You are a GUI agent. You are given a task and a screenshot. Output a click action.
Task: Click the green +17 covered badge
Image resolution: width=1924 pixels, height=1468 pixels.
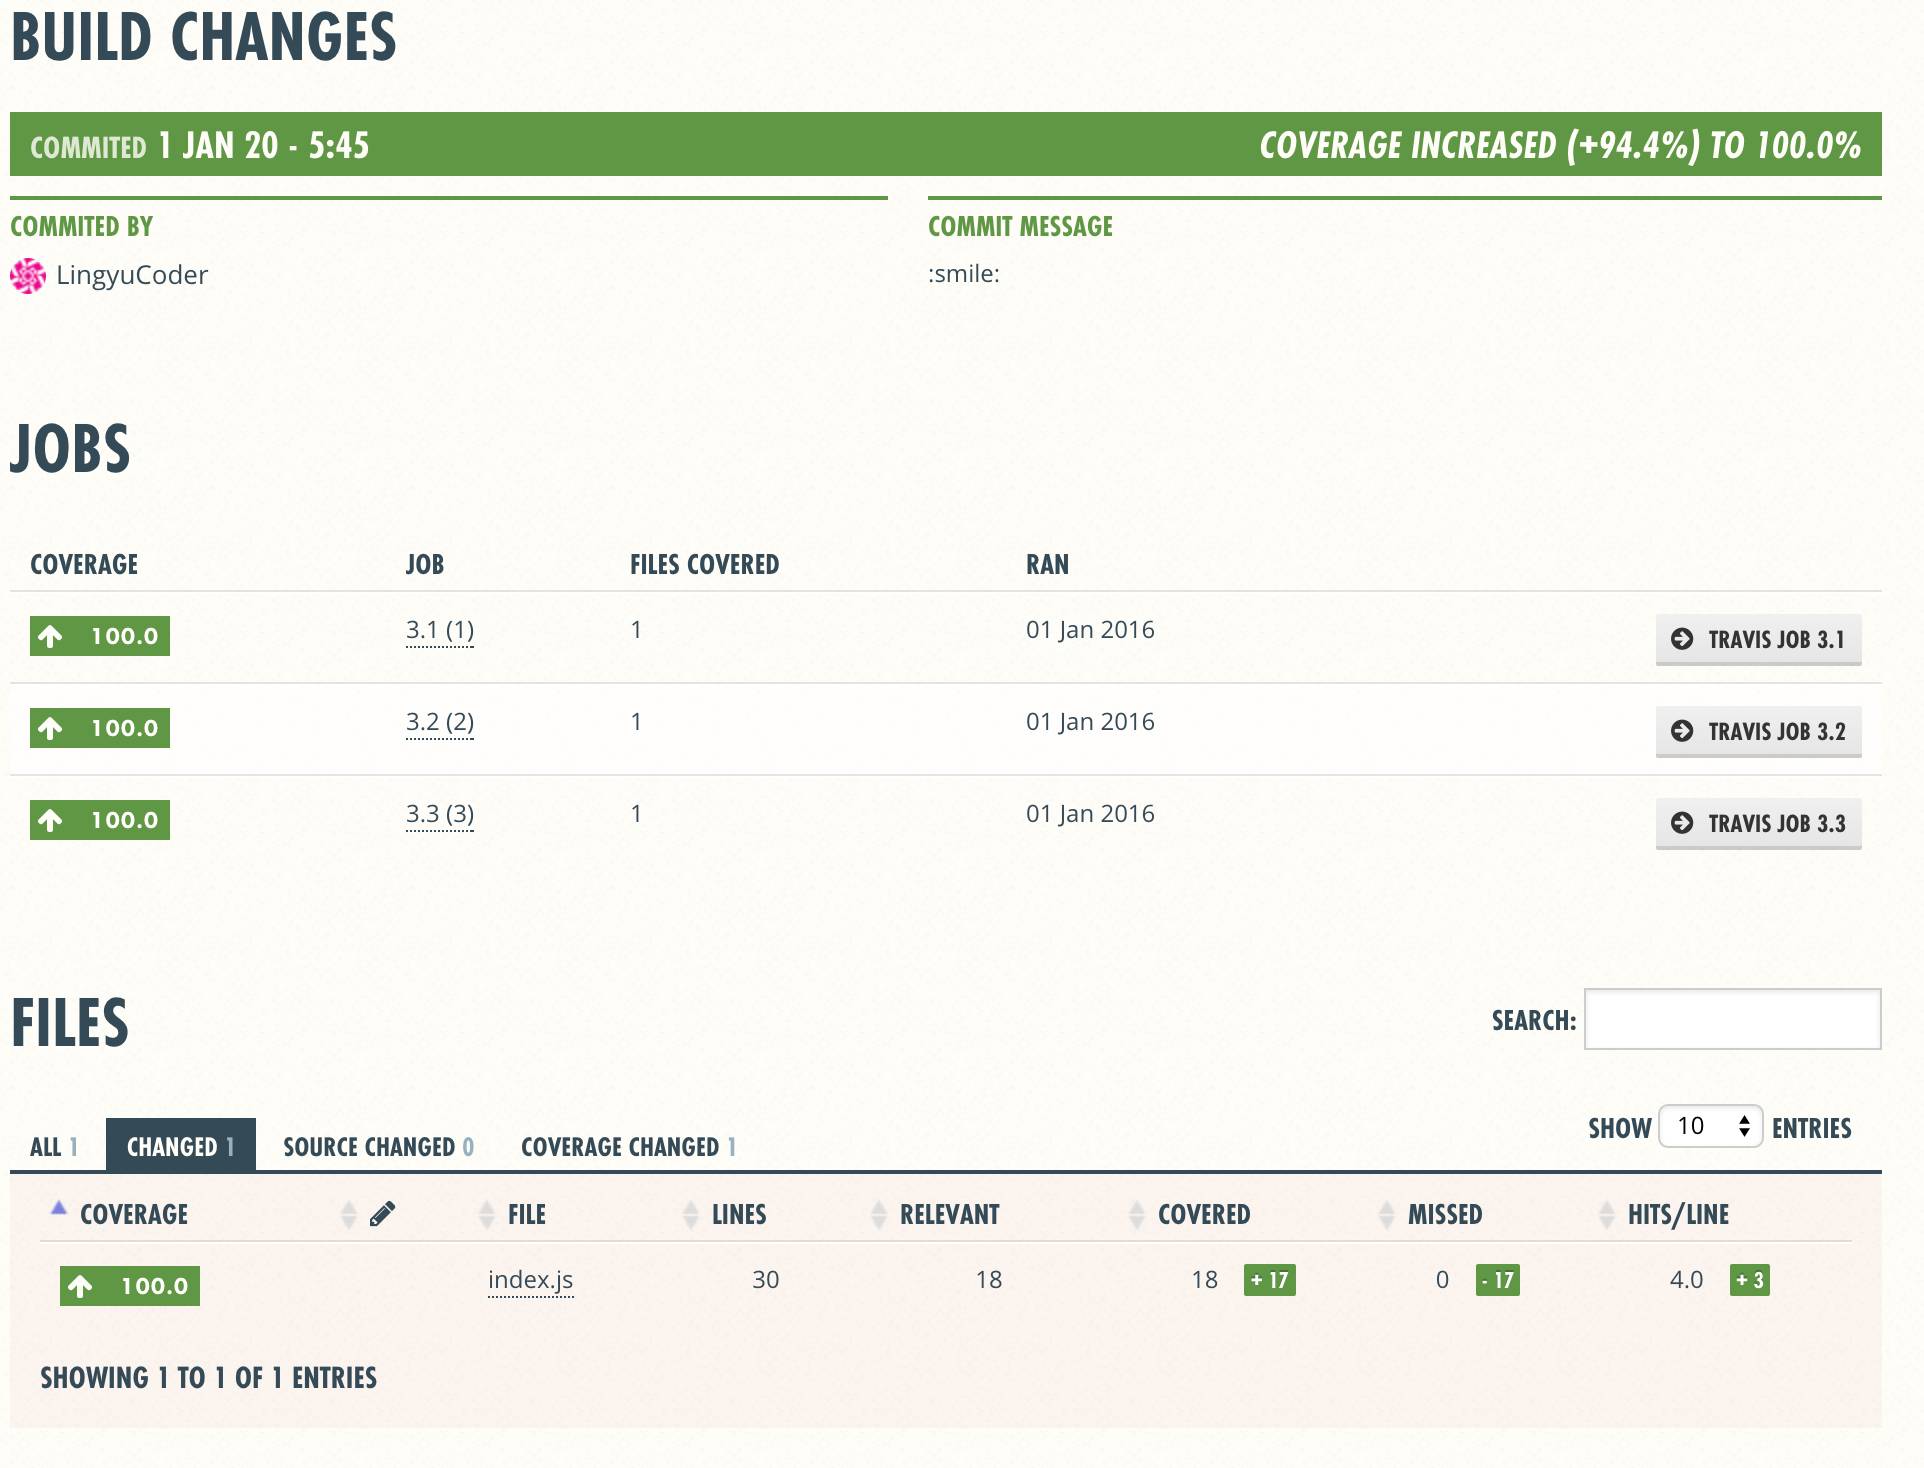[x=1269, y=1280]
